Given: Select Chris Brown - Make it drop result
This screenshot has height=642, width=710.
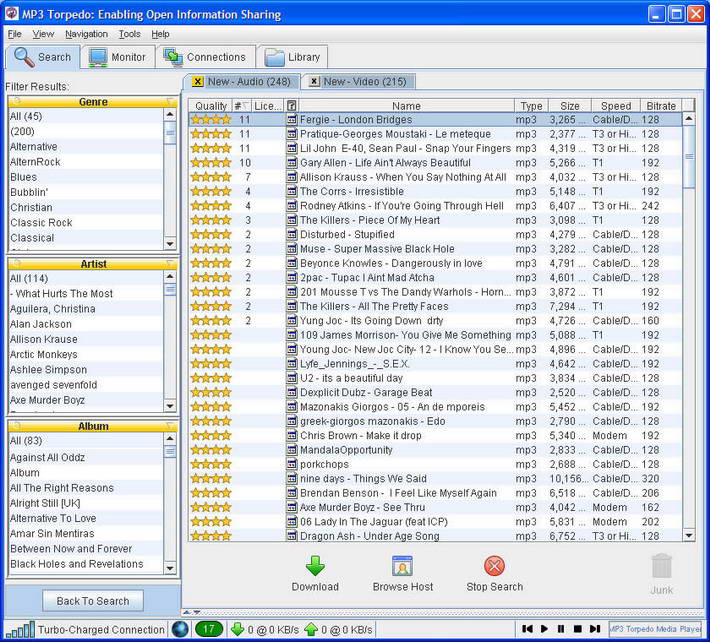Looking at the screenshot, I should 435,436.
